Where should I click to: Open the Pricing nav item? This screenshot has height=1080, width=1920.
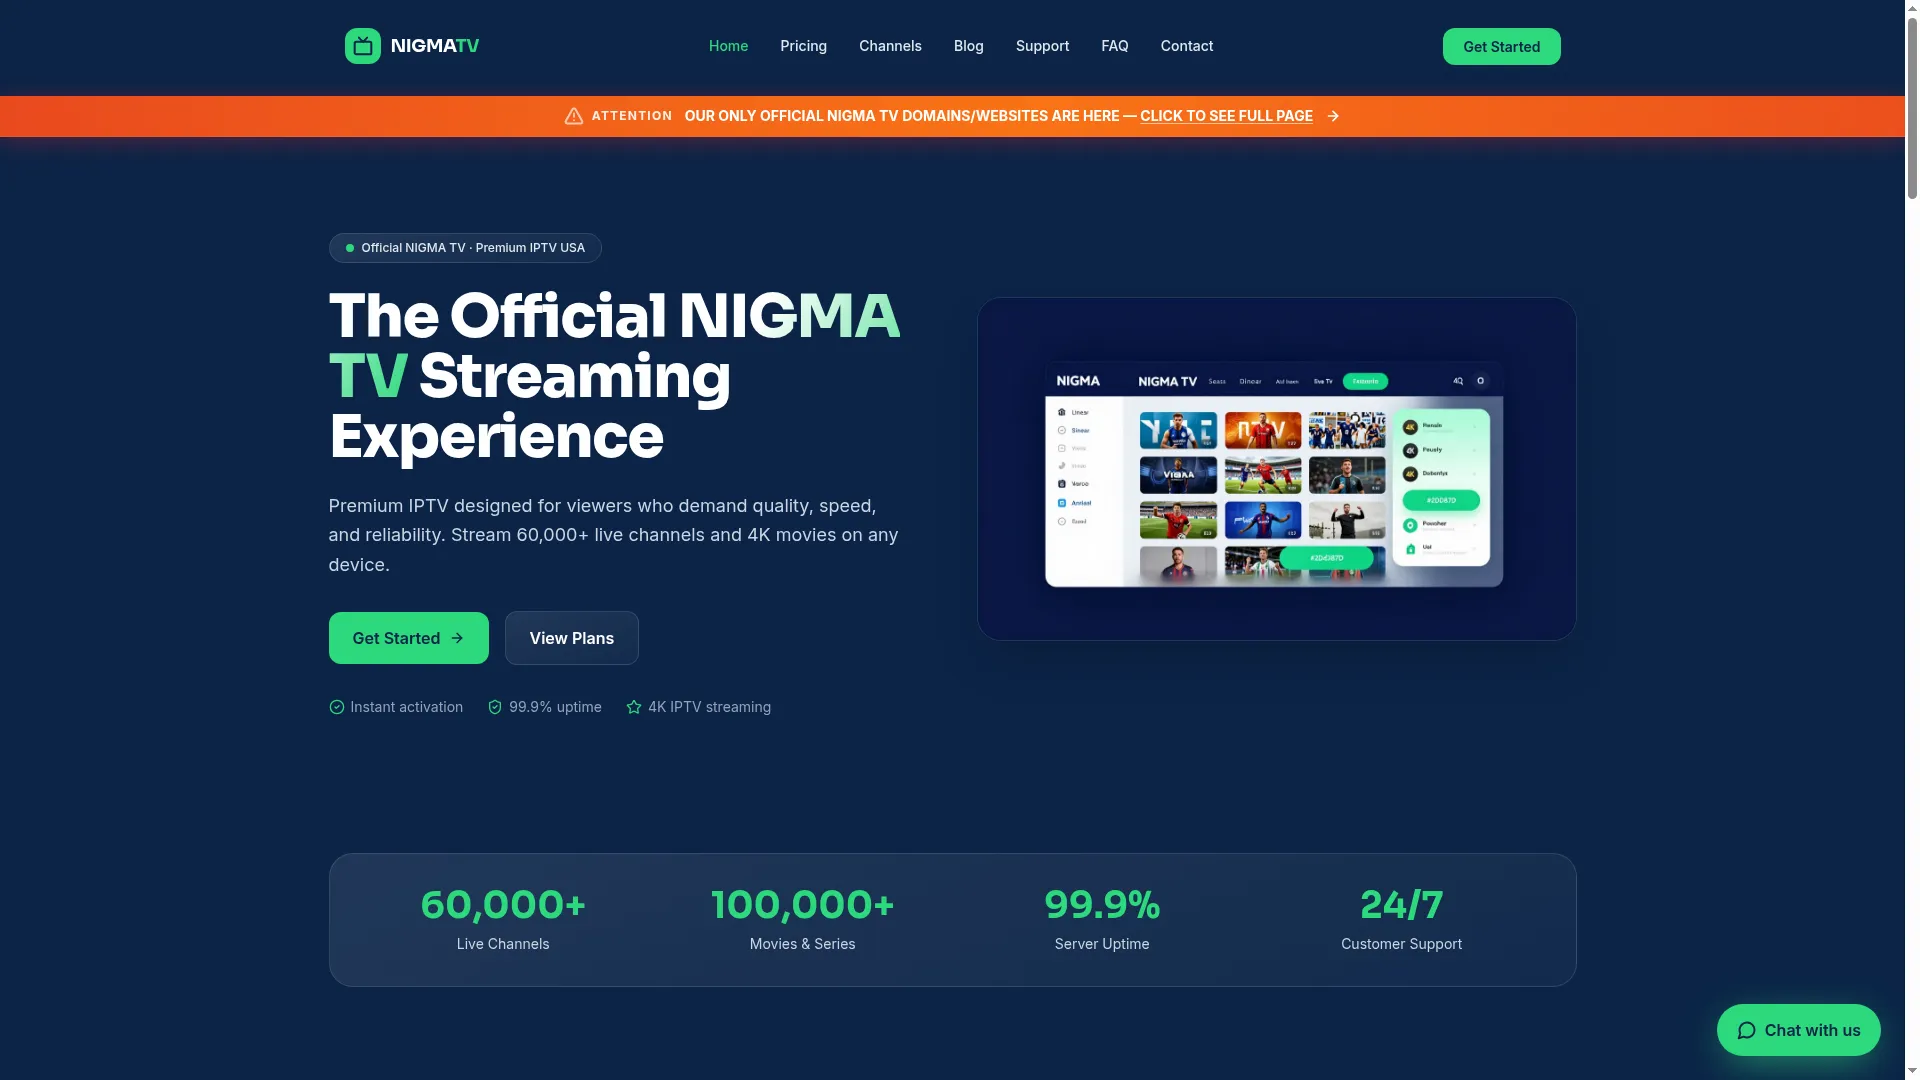coord(803,46)
